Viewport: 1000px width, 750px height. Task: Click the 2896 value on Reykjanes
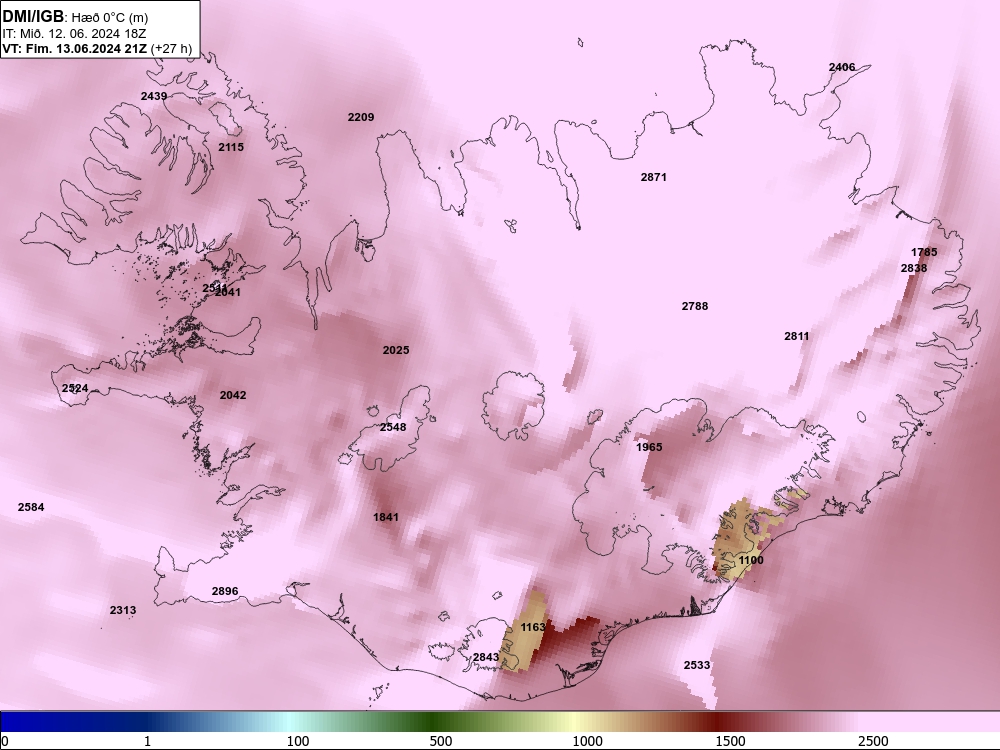[x=225, y=592]
